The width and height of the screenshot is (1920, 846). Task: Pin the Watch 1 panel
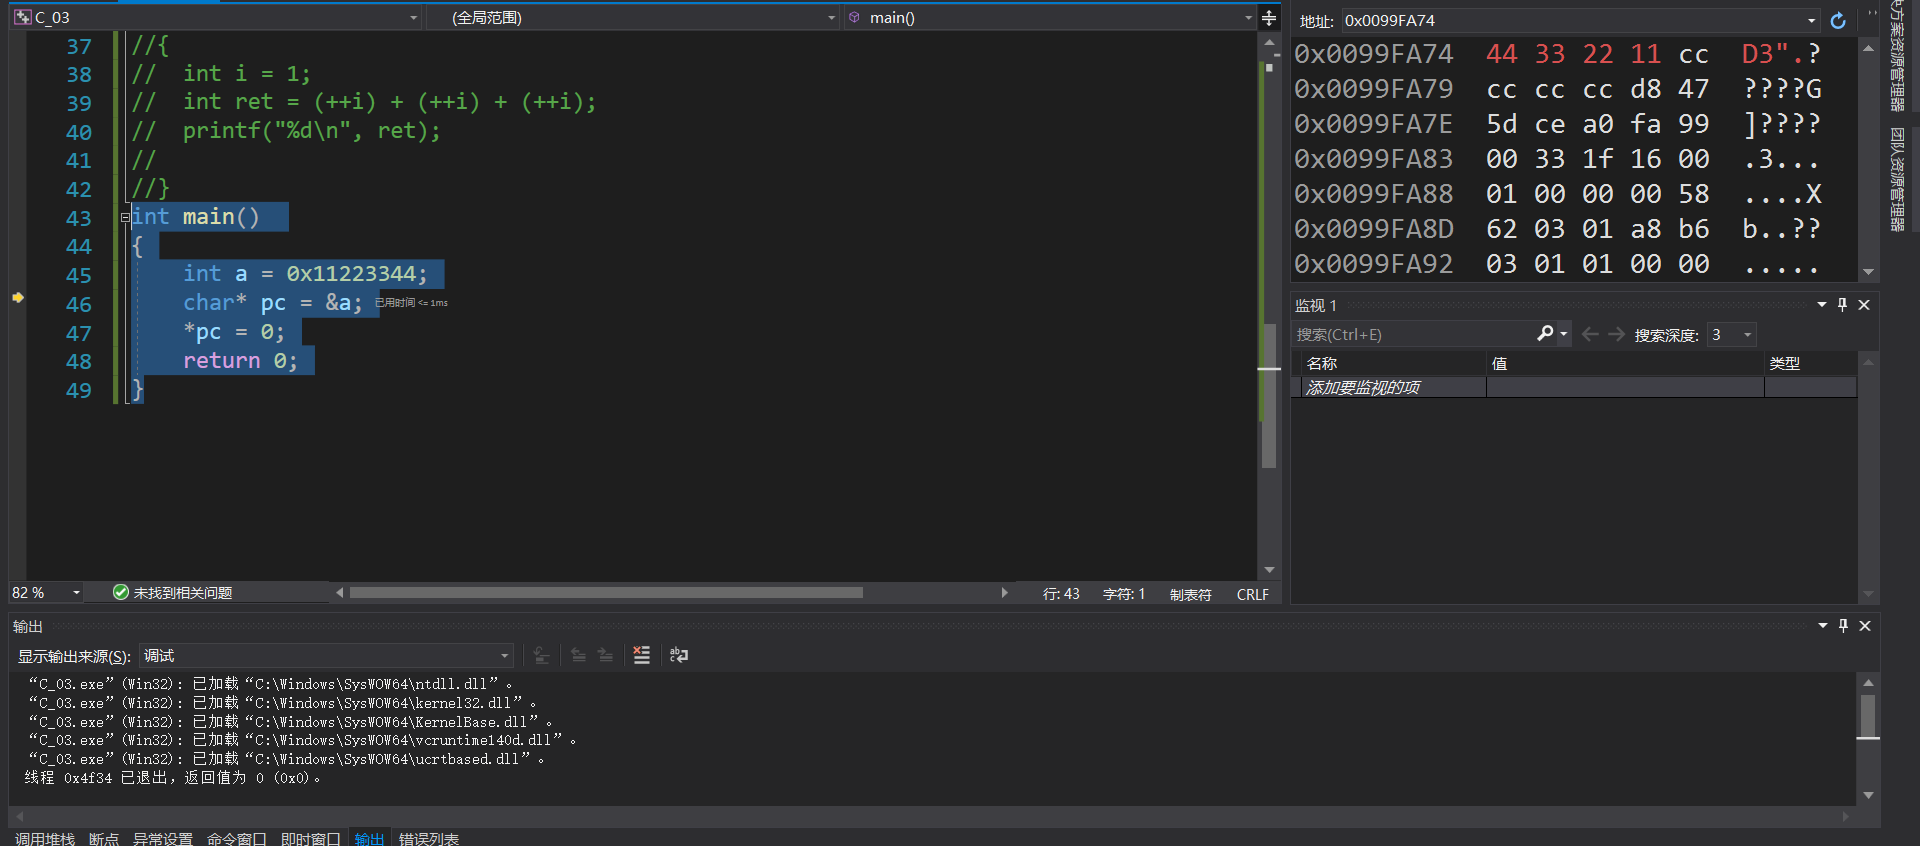(1842, 305)
